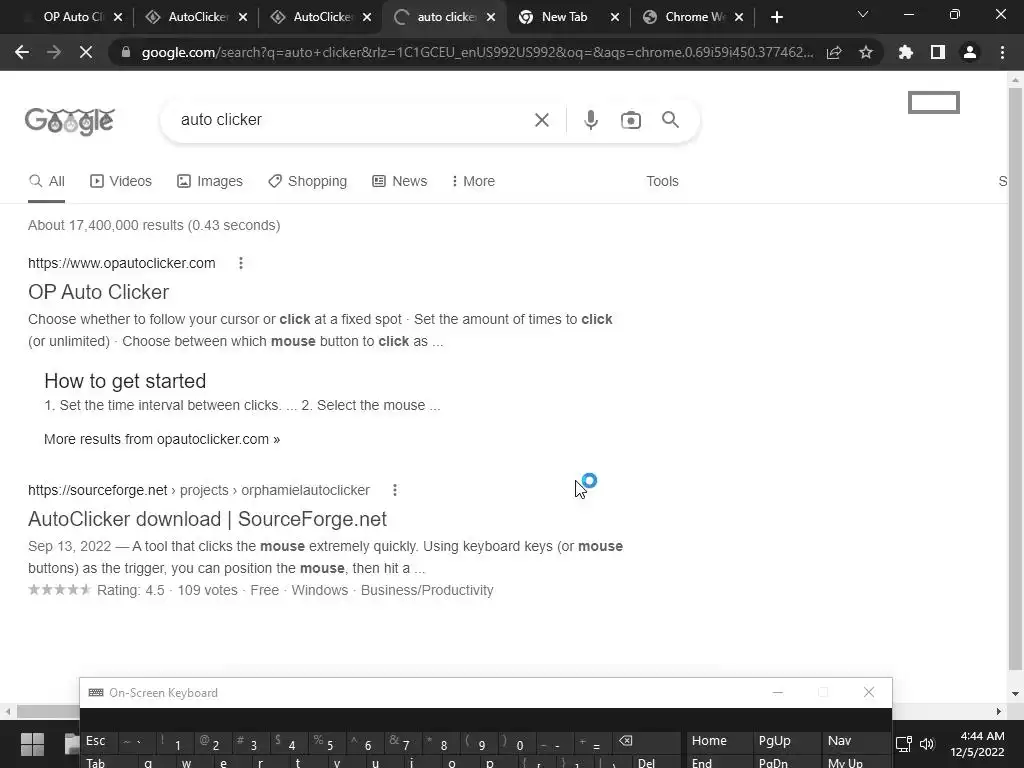Tap PgUp on the On-Screen Keyboard
1024x768 pixels.
tap(786, 741)
